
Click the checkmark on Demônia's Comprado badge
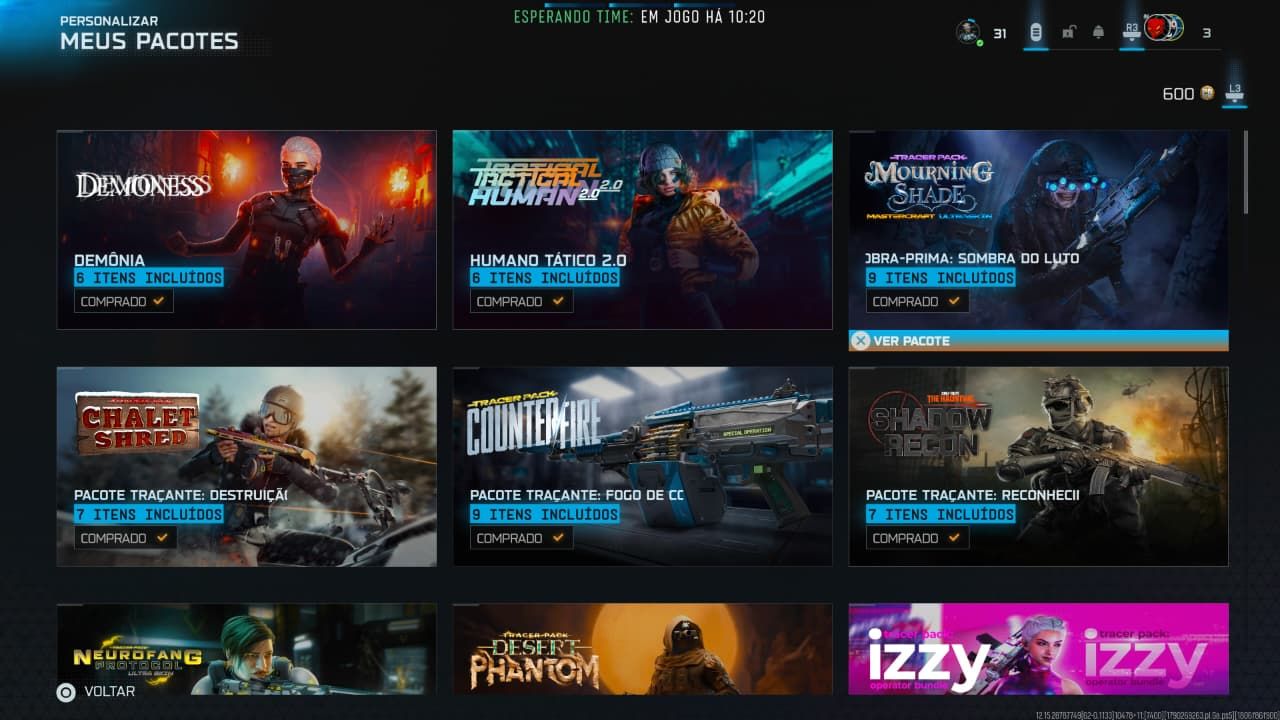coord(158,300)
